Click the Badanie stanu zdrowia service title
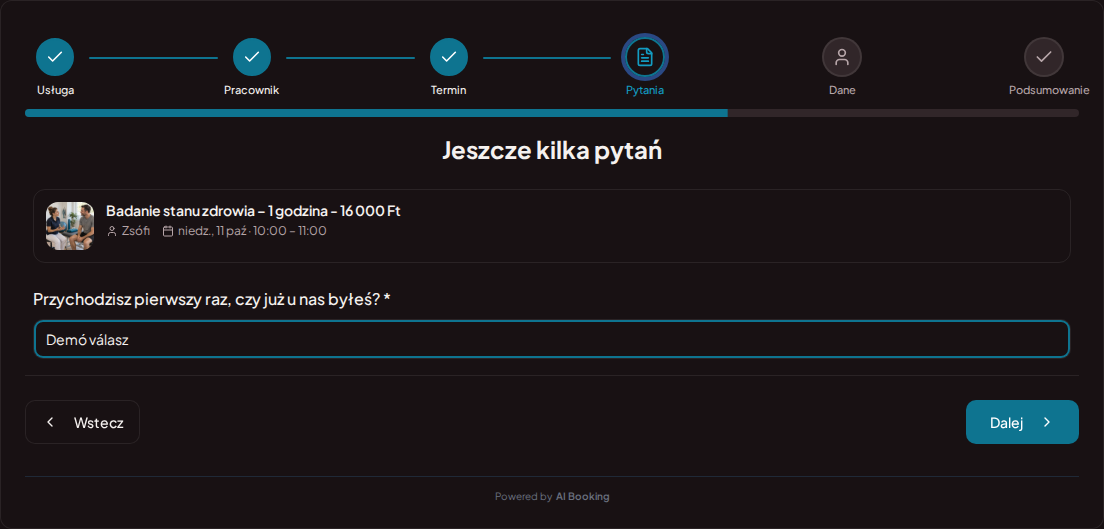Screen dimensions: 1104x529 (253, 211)
